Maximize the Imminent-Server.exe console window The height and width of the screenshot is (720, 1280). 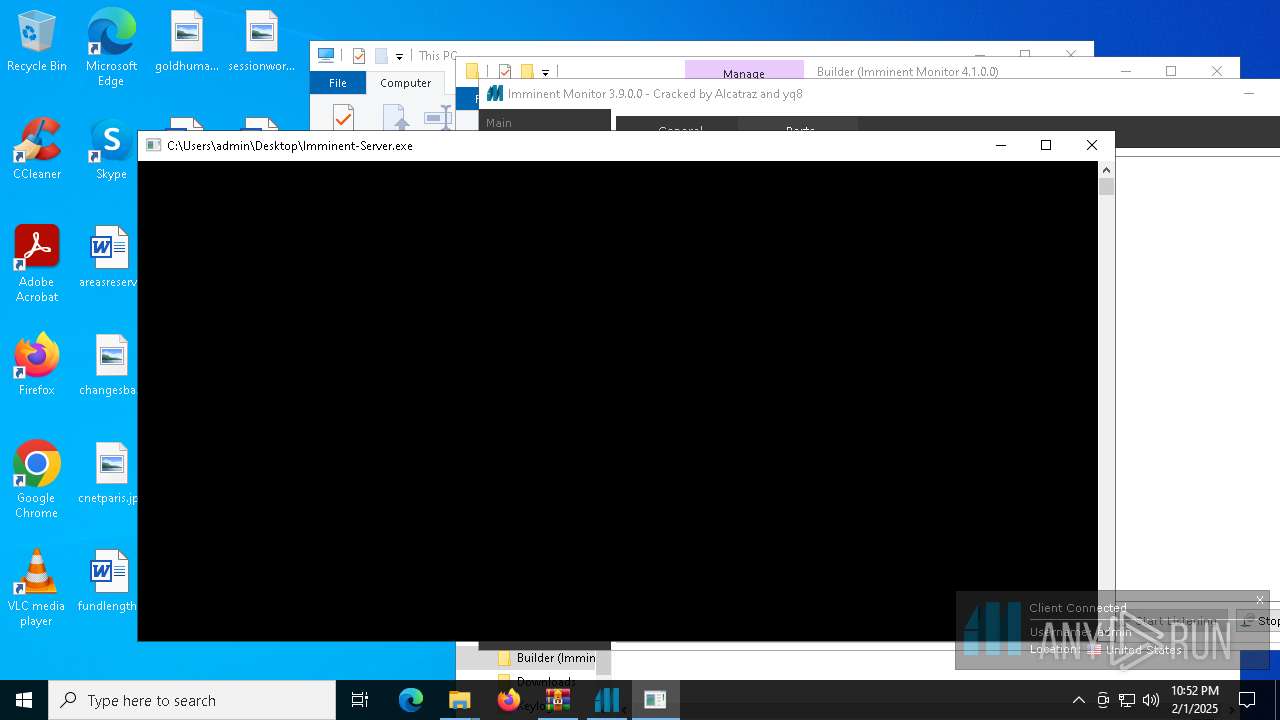[x=1046, y=145]
